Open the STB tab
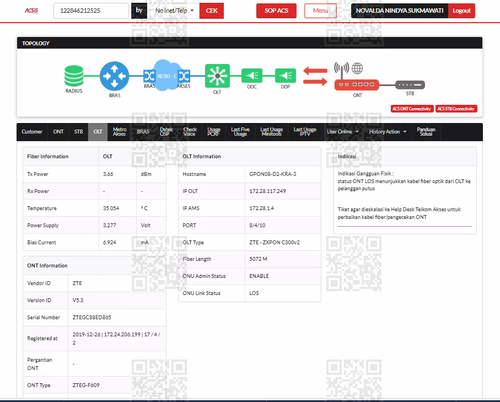The image size is (500, 402). pos(78,132)
